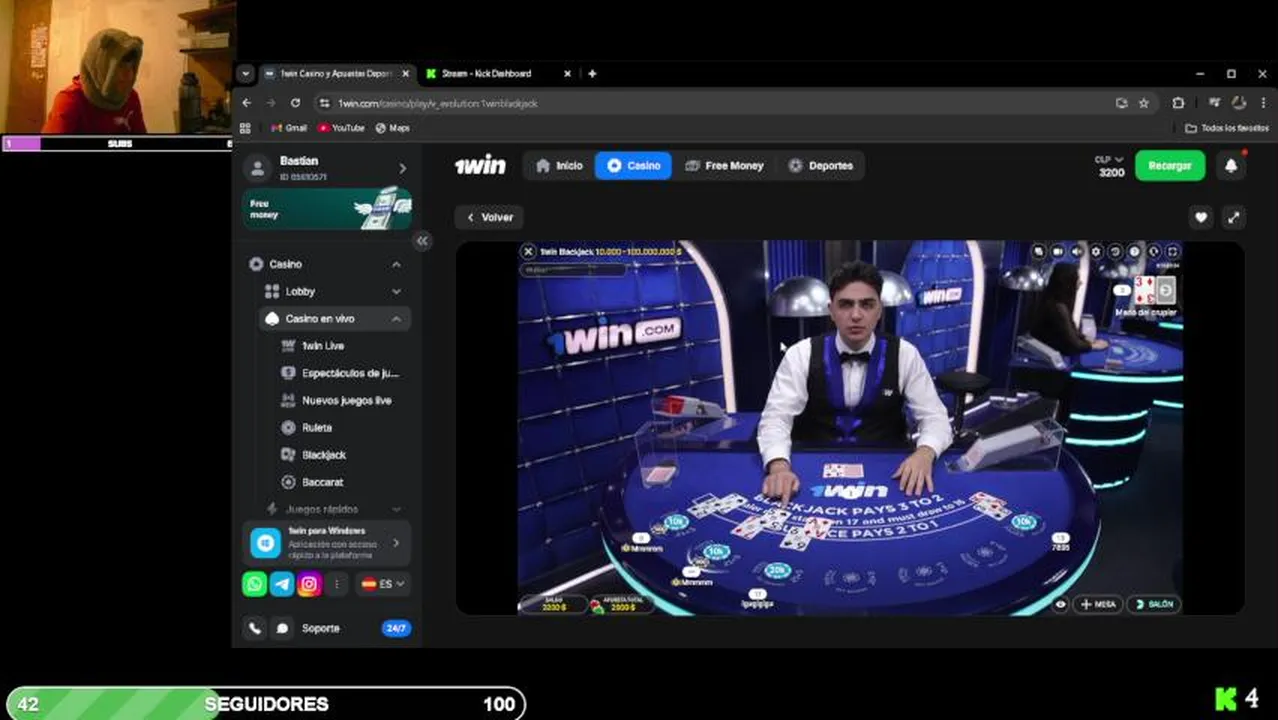
Task: Click the WhatsApp icon
Action: pyautogui.click(x=255, y=584)
